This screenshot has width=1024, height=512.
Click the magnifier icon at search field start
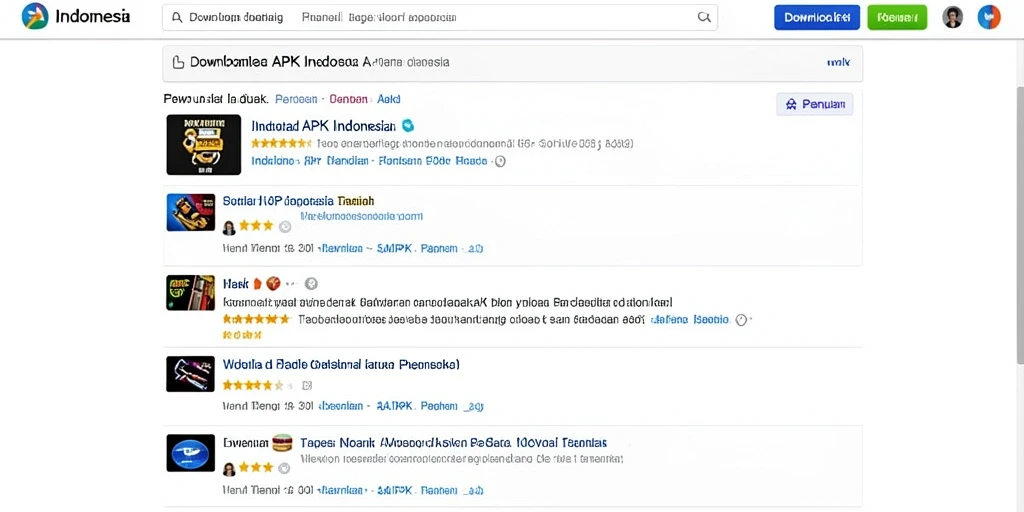click(176, 18)
